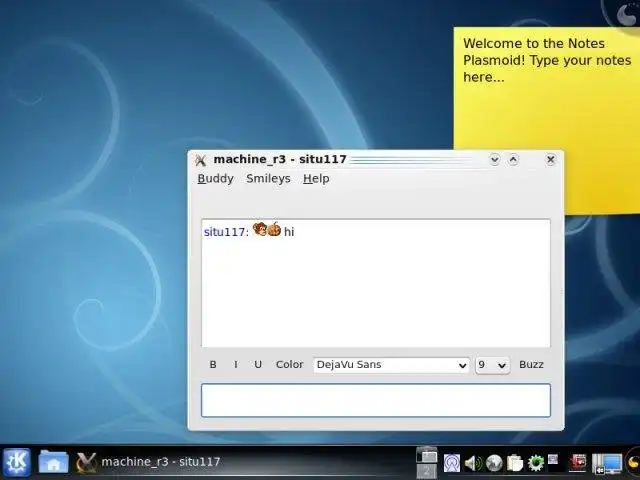The width and height of the screenshot is (640, 480).
Task: Toggle bold formatting with B button
Action: point(213,364)
